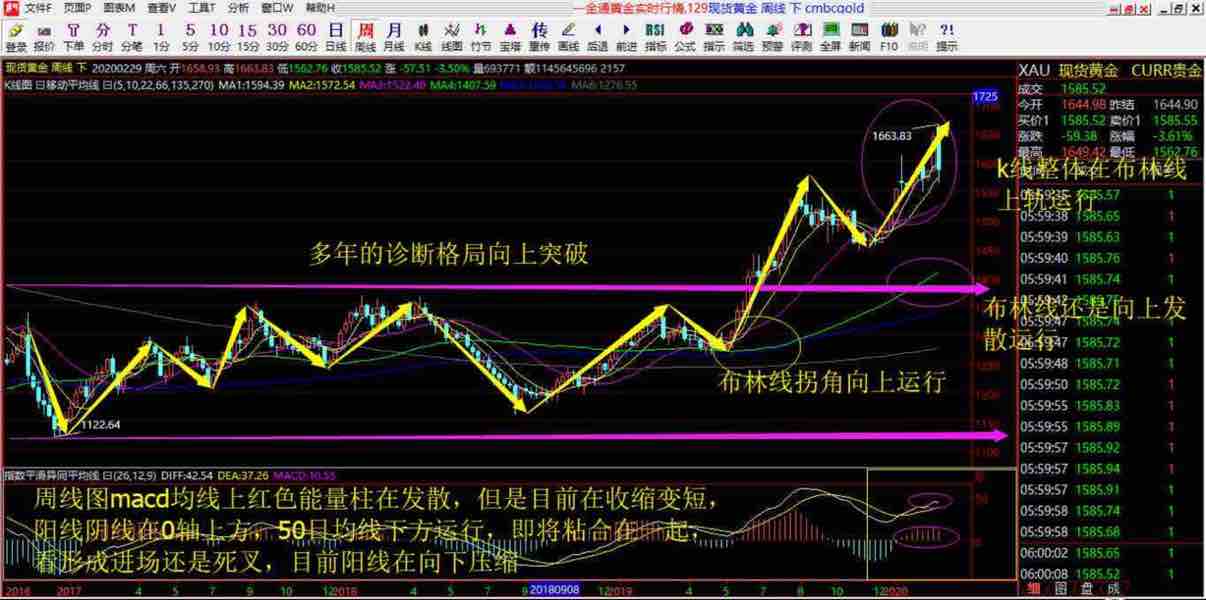Open the F10 fundamentals information
The image size is (1206, 600).
pos(888,37)
